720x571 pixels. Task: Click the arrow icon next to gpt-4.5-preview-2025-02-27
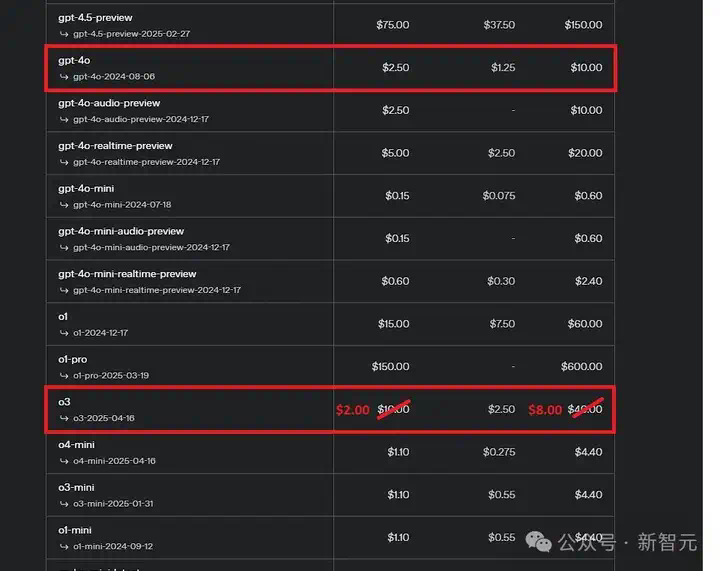64,34
